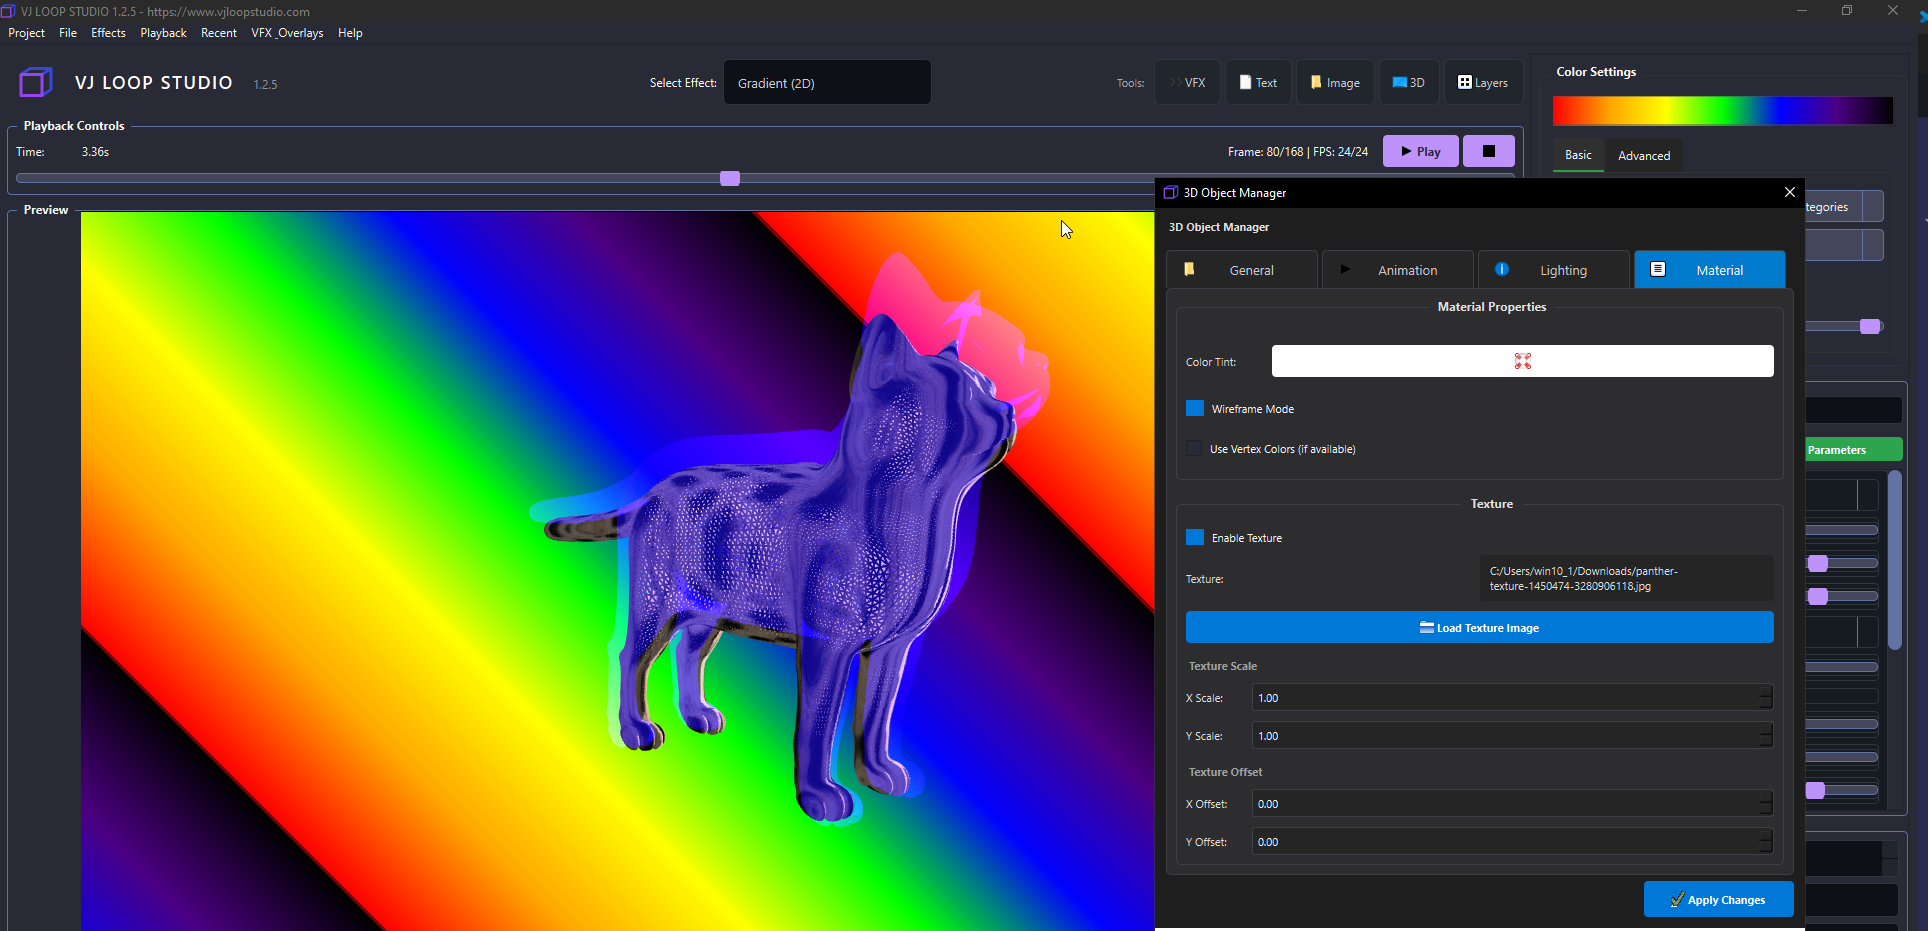The image size is (1928, 931).
Task: Open the Playback menu
Action: 163,33
